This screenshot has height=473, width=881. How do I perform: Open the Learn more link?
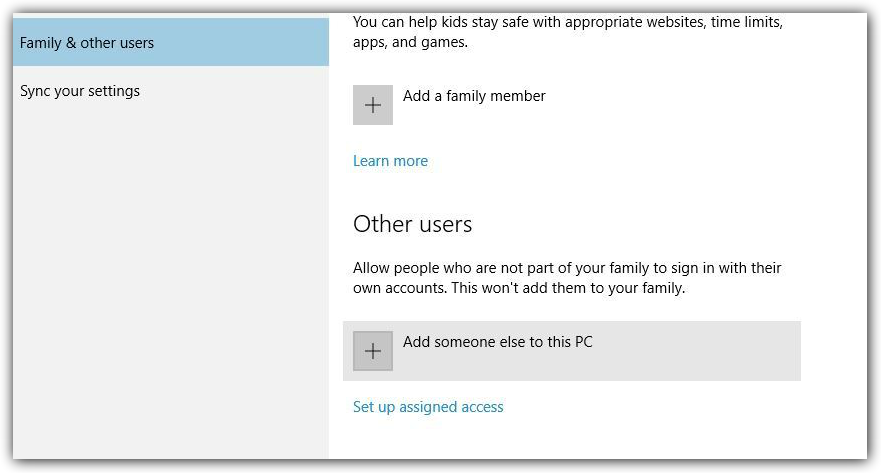390,161
